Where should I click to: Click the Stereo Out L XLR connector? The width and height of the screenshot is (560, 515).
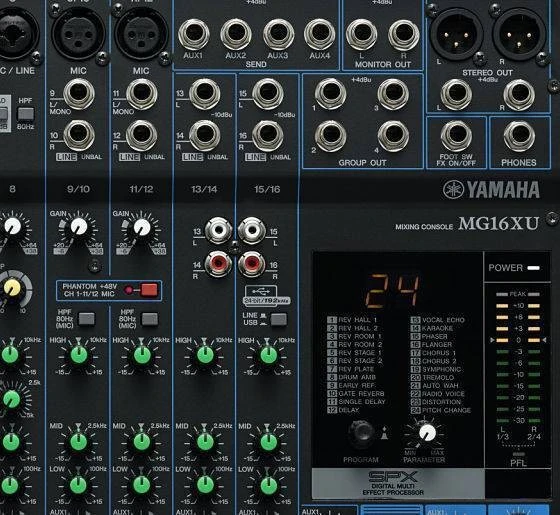point(456,35)
